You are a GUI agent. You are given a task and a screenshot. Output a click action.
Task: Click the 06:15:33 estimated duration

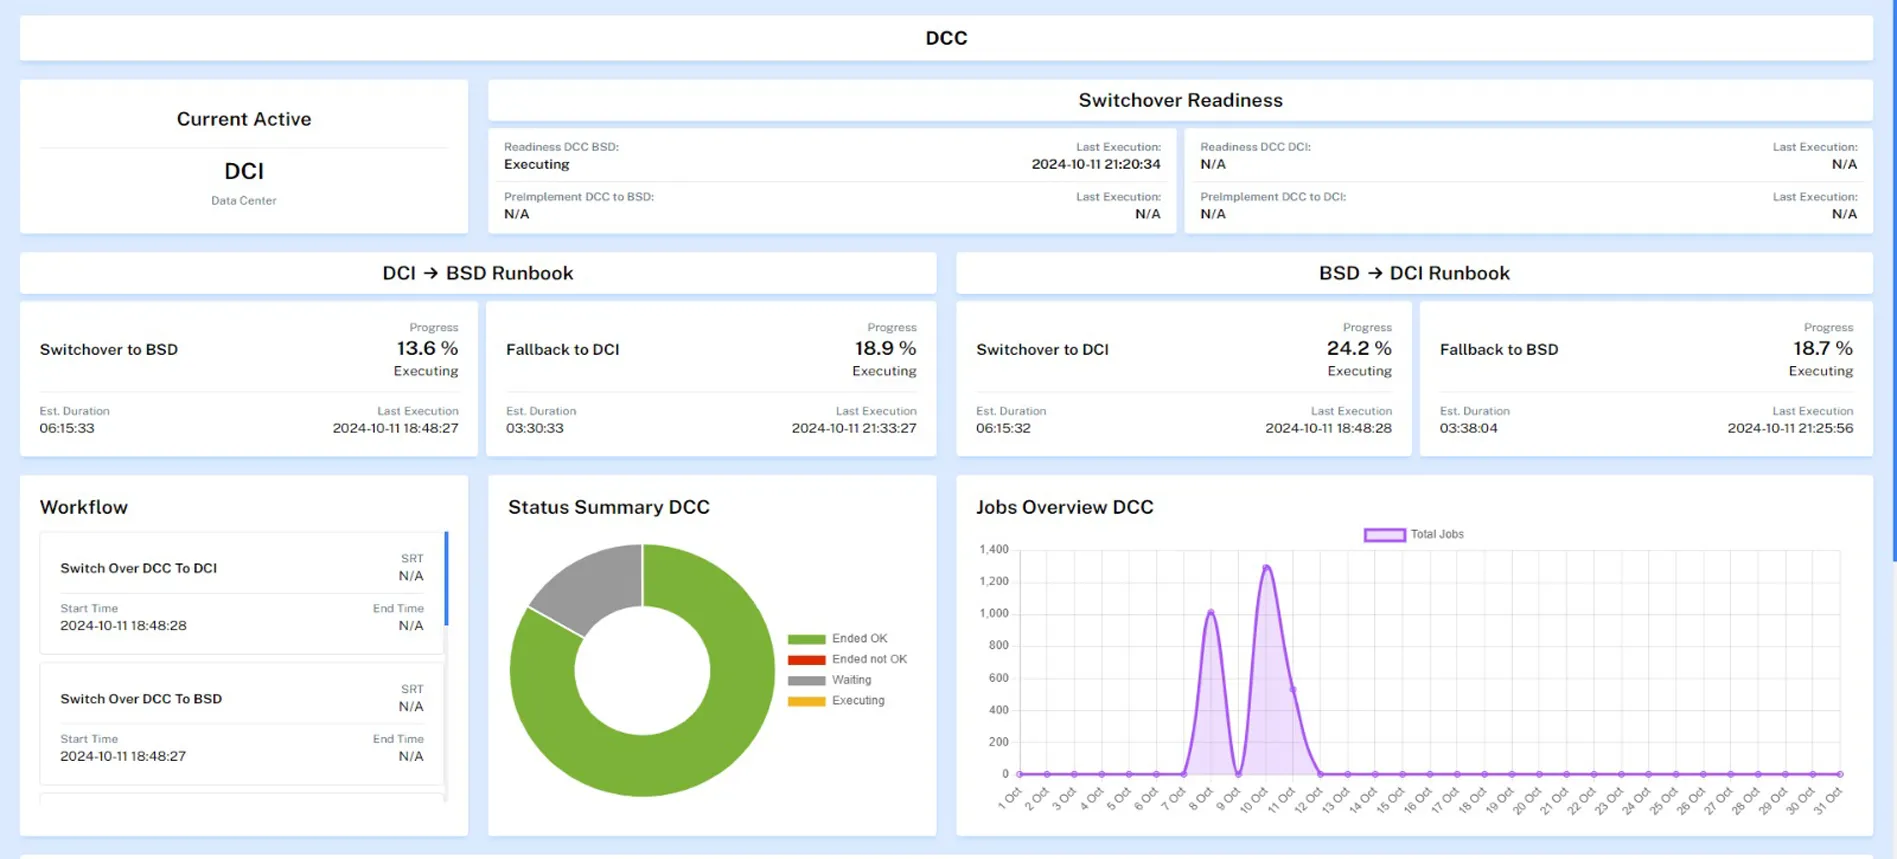[67, 428]
